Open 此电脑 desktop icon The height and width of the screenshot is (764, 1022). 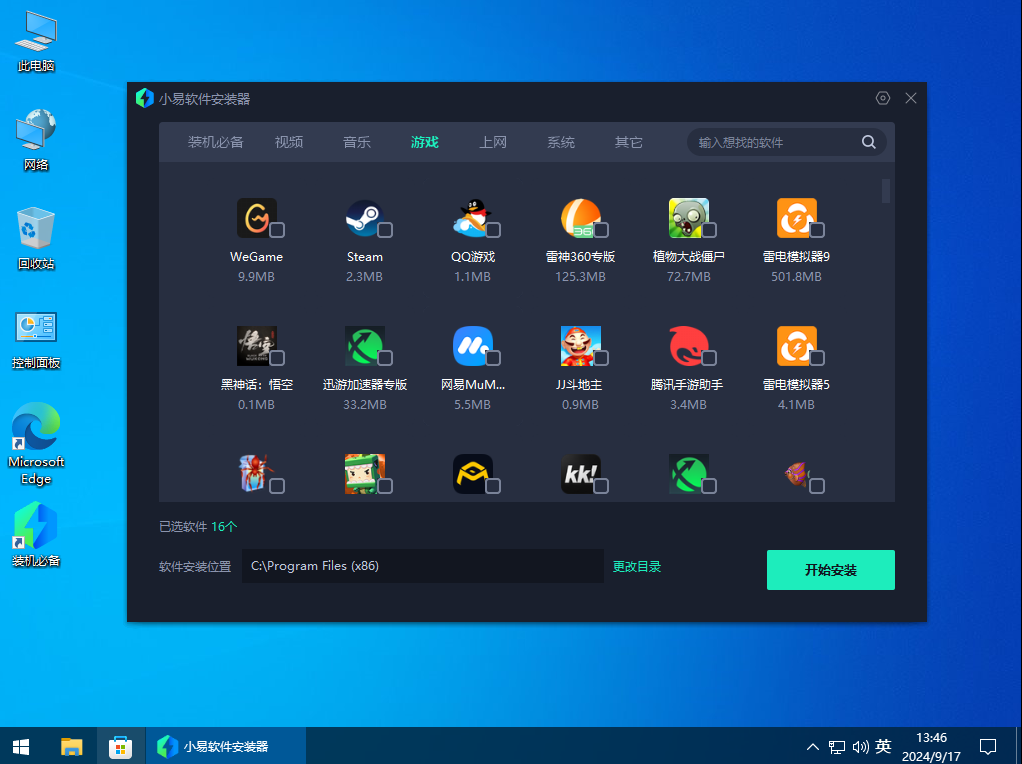(x=36, y=42)
